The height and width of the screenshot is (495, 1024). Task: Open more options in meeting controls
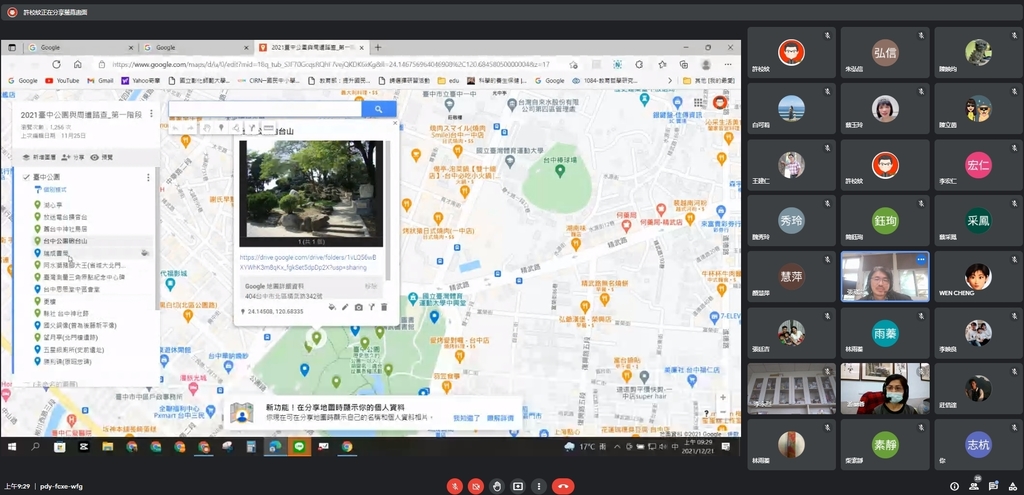point(539,487)
